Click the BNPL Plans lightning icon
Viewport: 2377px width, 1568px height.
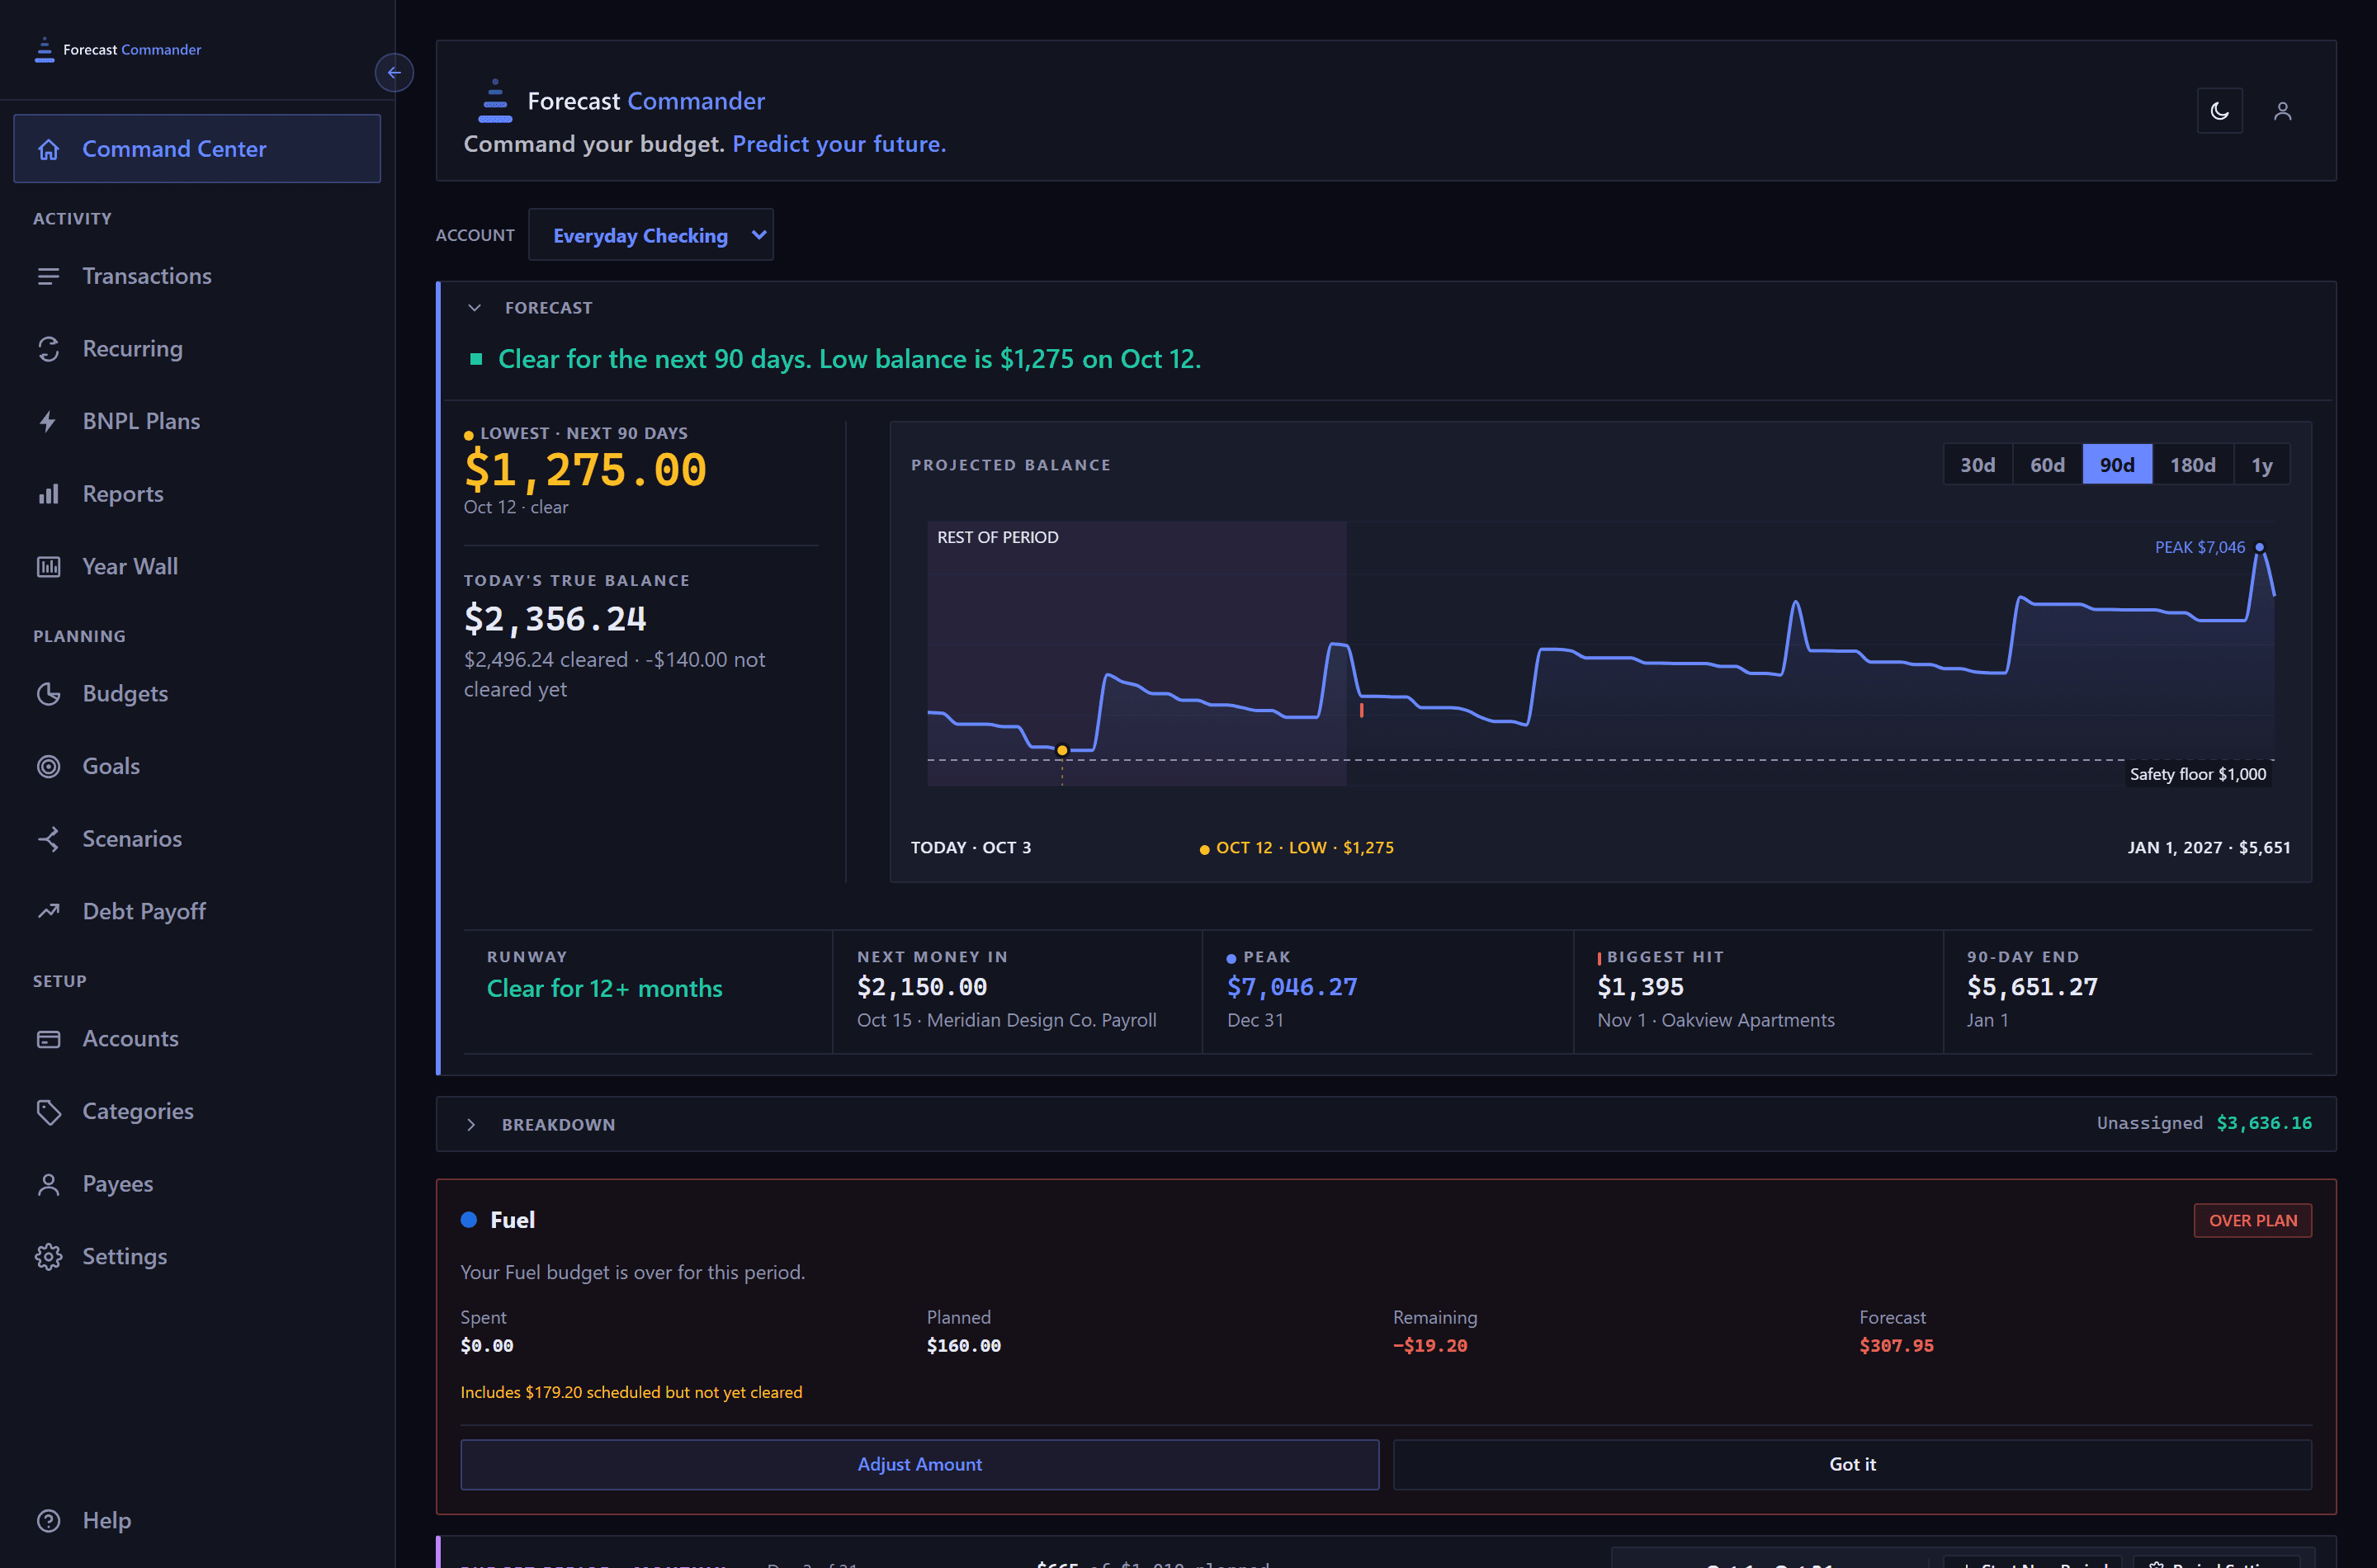48,421
